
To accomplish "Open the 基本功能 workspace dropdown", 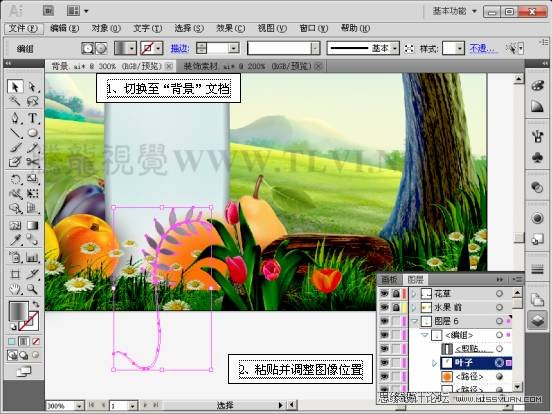I will [x=454, y=11].
